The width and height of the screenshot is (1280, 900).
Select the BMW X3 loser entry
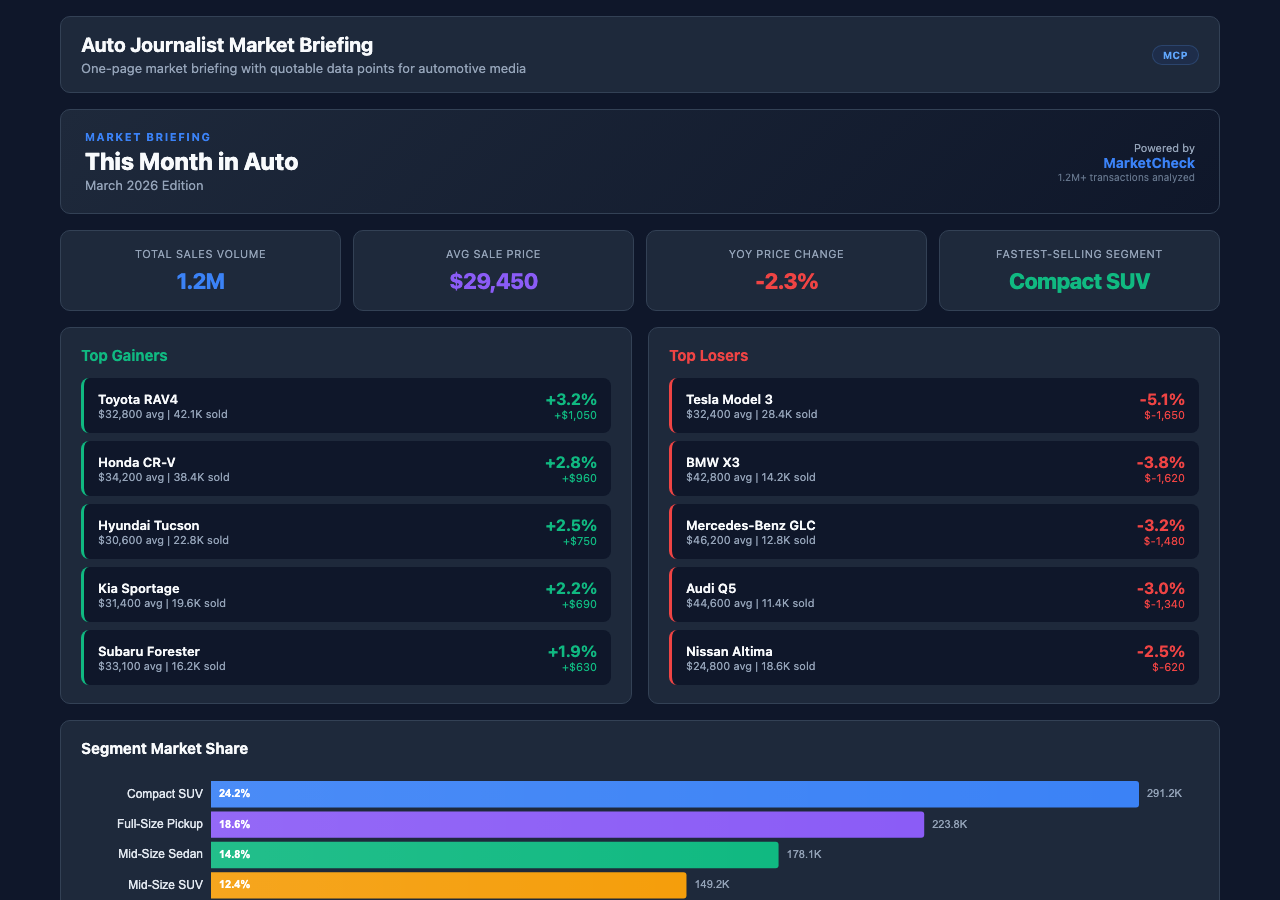933,468
